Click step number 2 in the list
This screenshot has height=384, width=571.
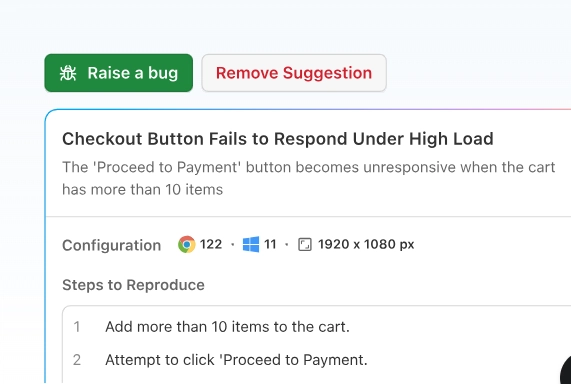[76, 360]
